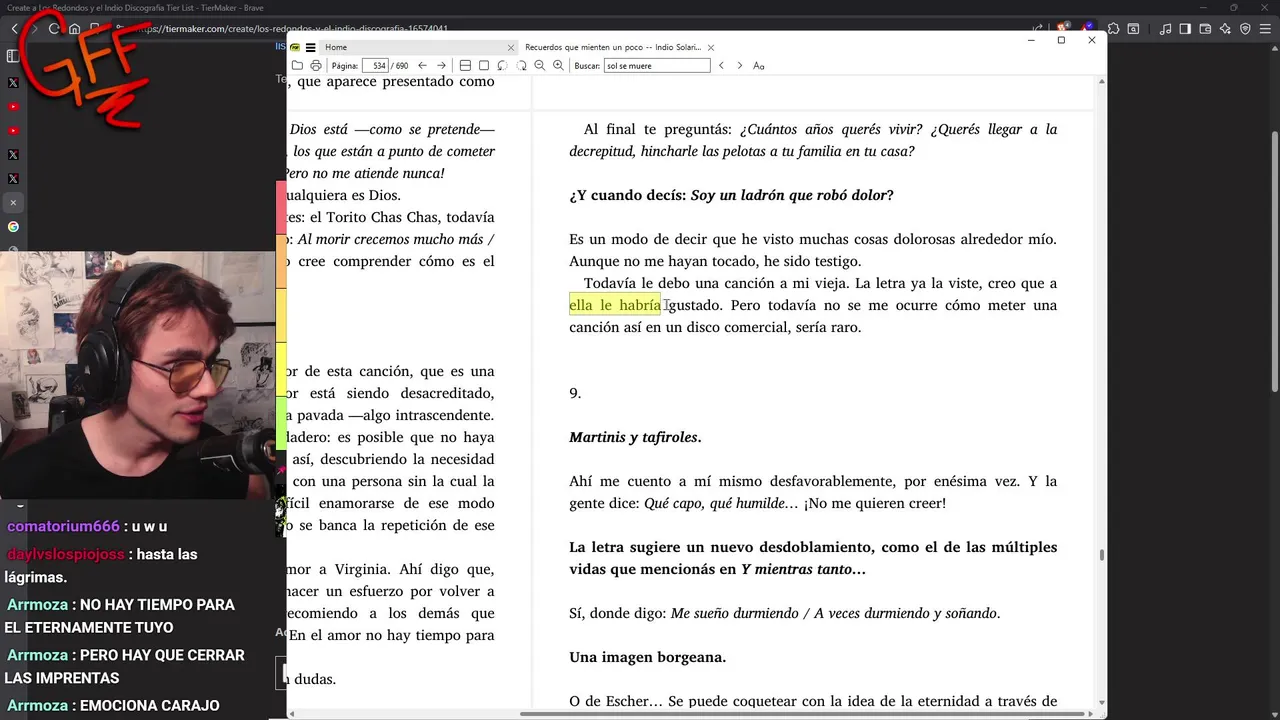Go to next page arrow
1280x720 pixels.
click(x=441, y=65)
